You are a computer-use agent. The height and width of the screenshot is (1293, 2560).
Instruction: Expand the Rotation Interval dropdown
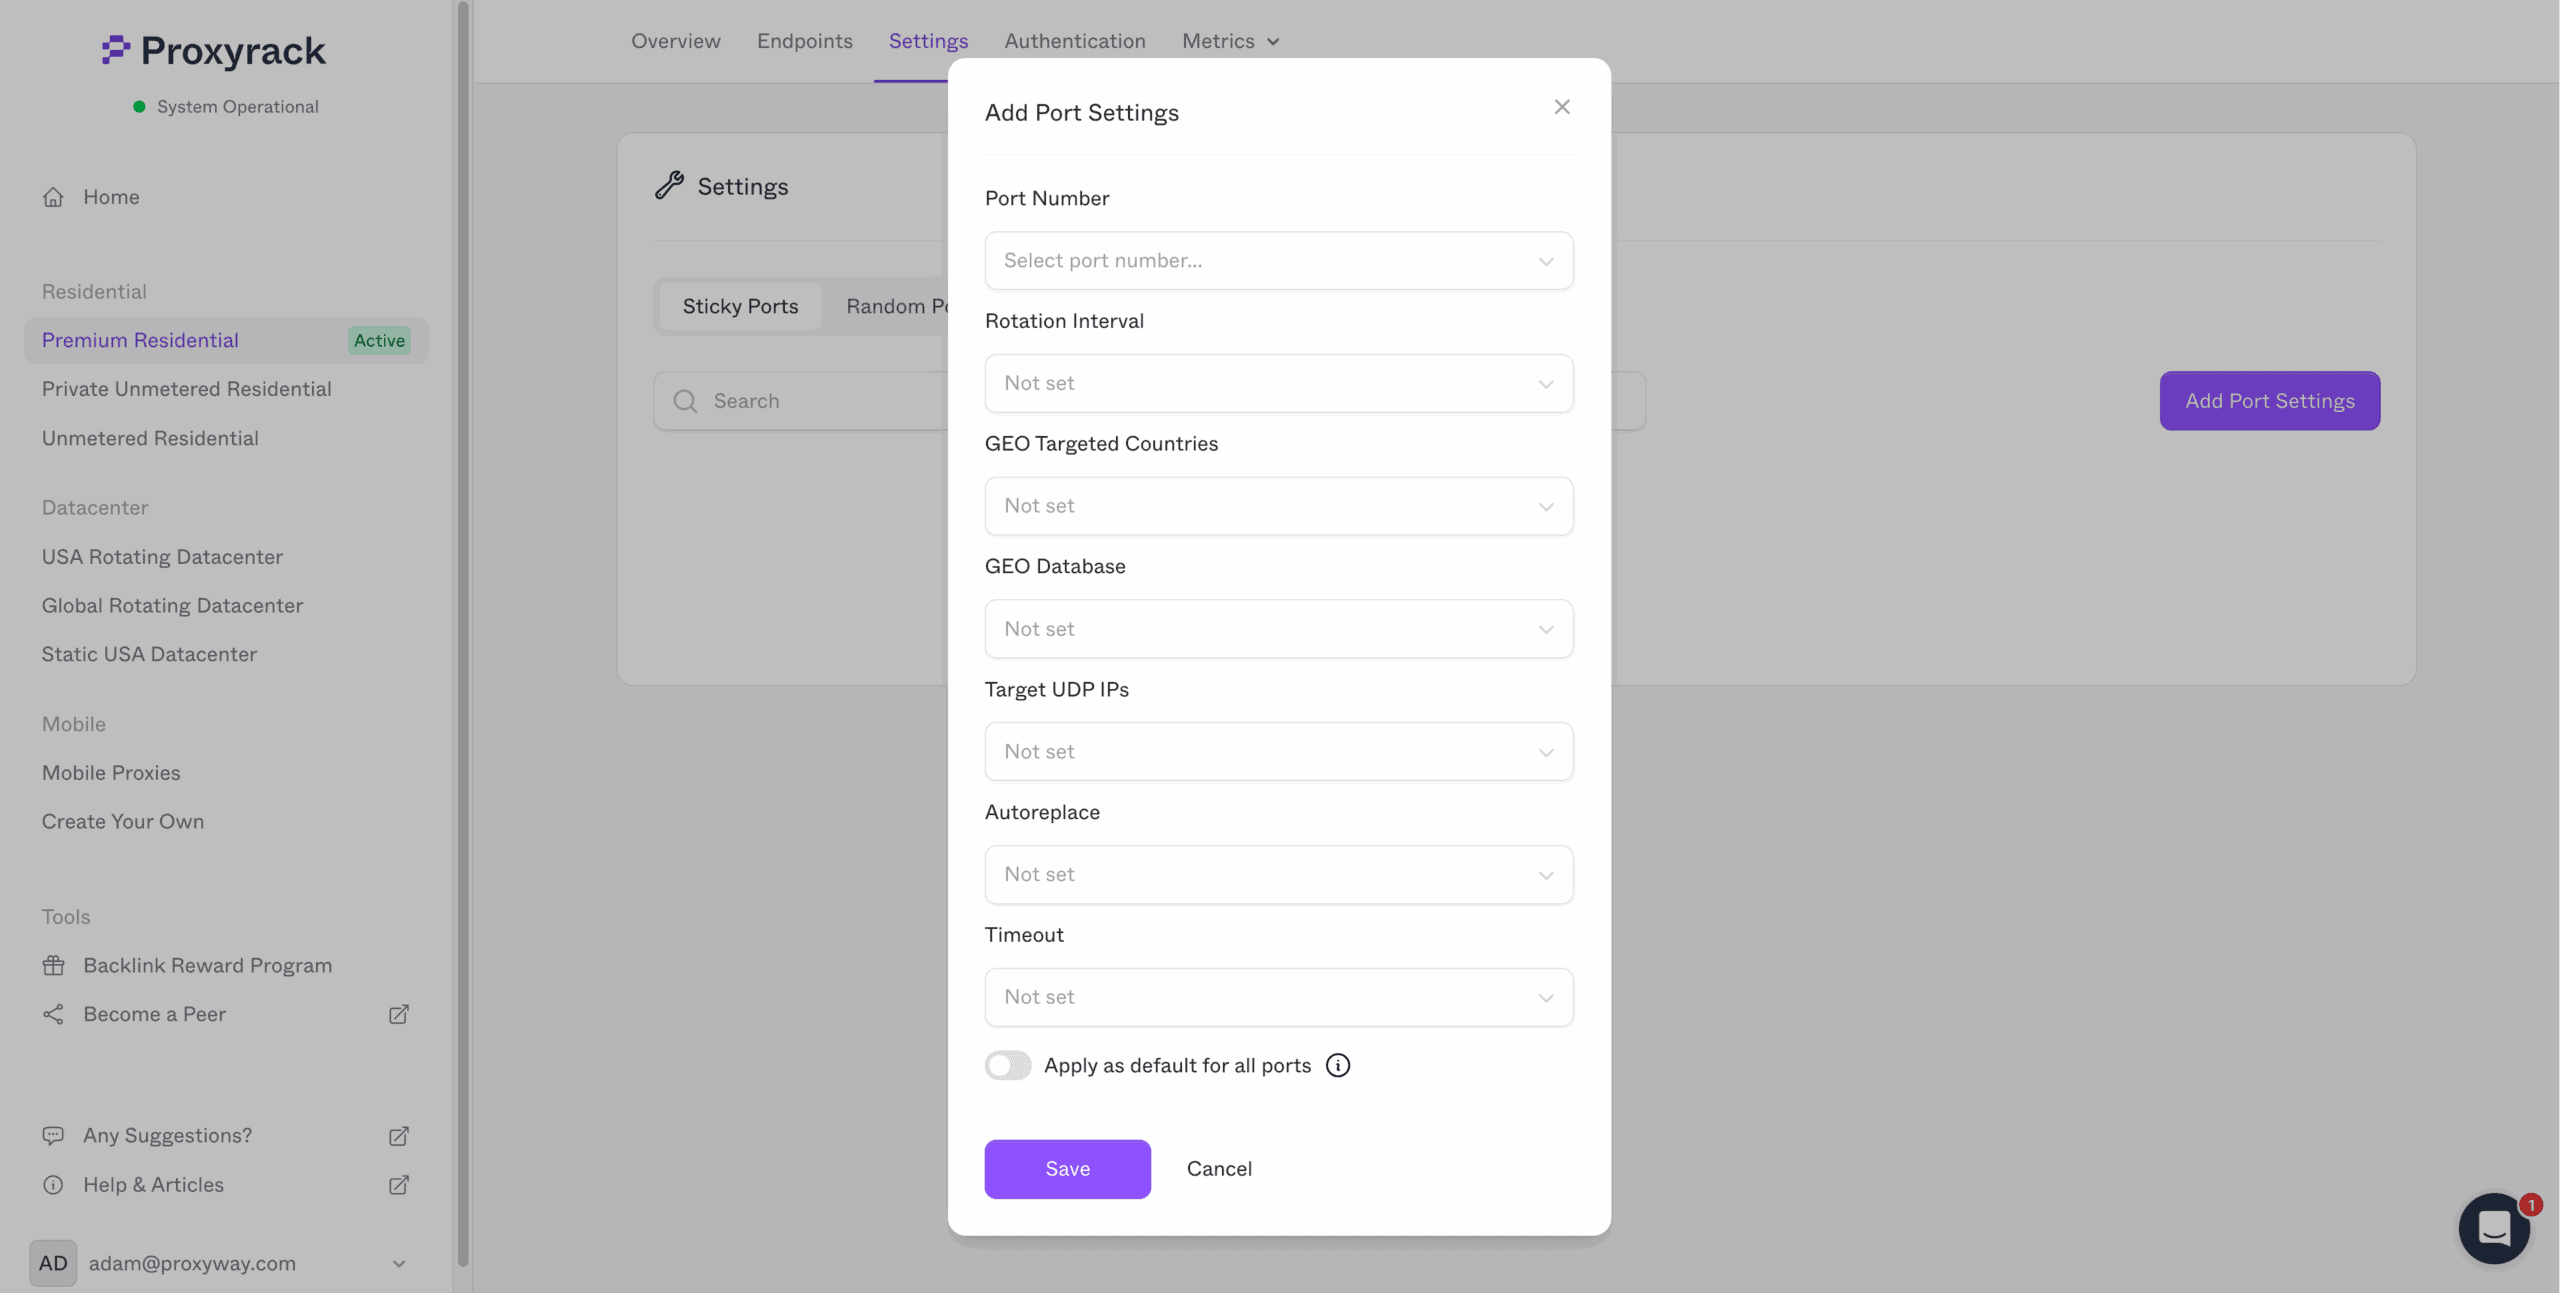click(1278, 384)
